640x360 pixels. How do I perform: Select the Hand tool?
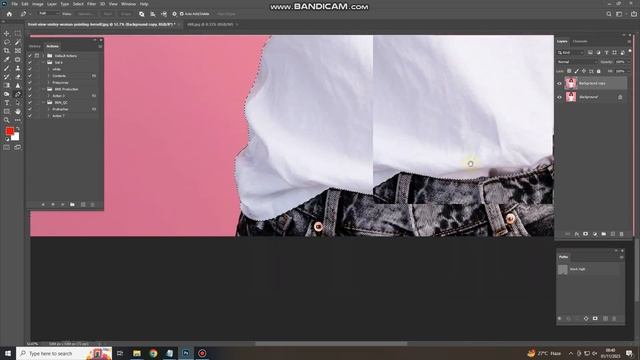pos(18,111)
